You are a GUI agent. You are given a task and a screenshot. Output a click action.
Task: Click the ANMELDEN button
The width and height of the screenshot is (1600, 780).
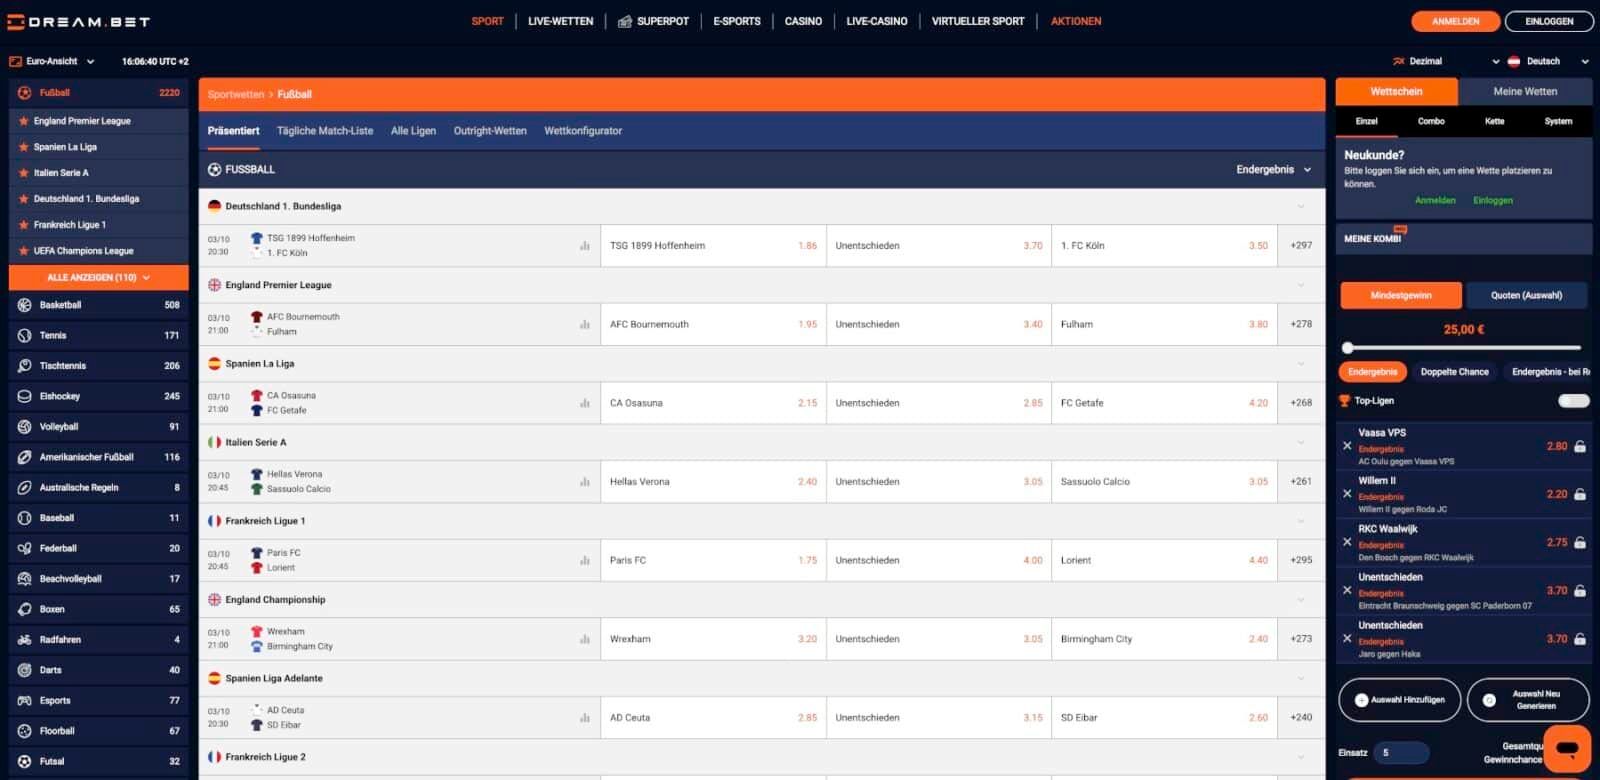1455,21
